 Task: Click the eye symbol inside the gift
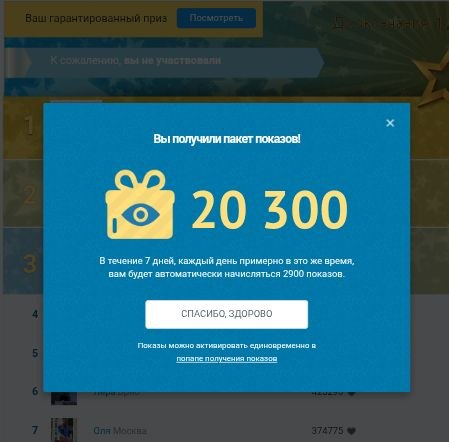(141, 215)
